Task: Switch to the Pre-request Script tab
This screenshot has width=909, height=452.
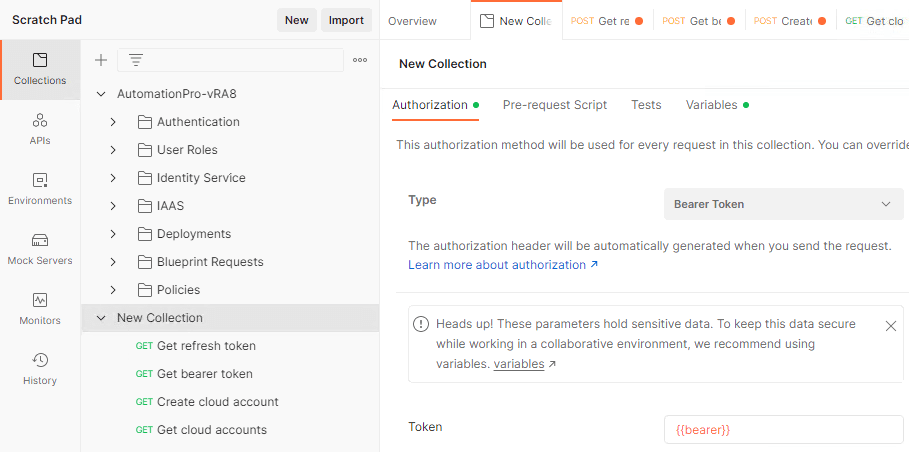Action: point(554,105)
